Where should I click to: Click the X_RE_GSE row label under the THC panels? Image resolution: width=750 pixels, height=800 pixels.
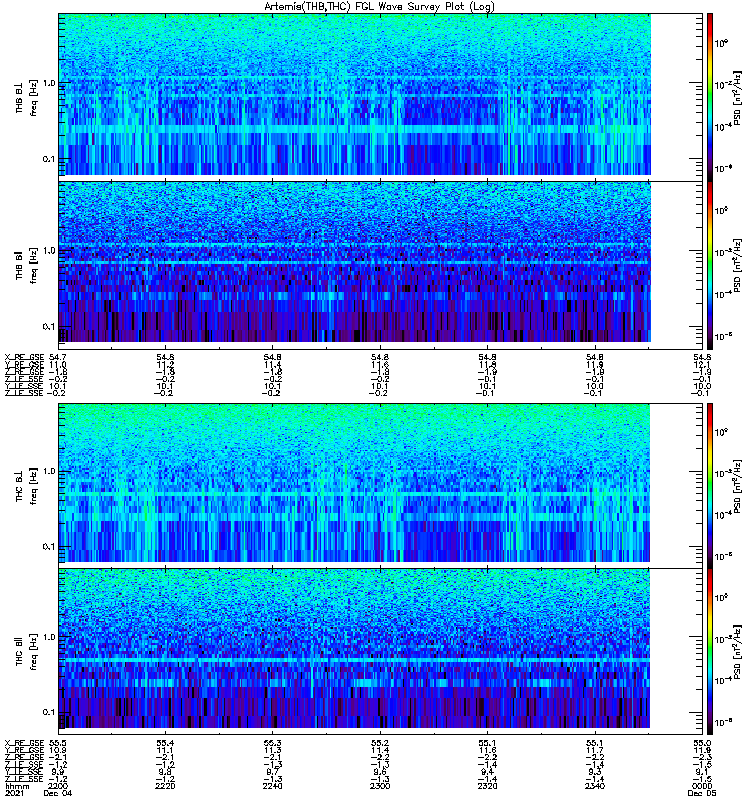point(24,743)
